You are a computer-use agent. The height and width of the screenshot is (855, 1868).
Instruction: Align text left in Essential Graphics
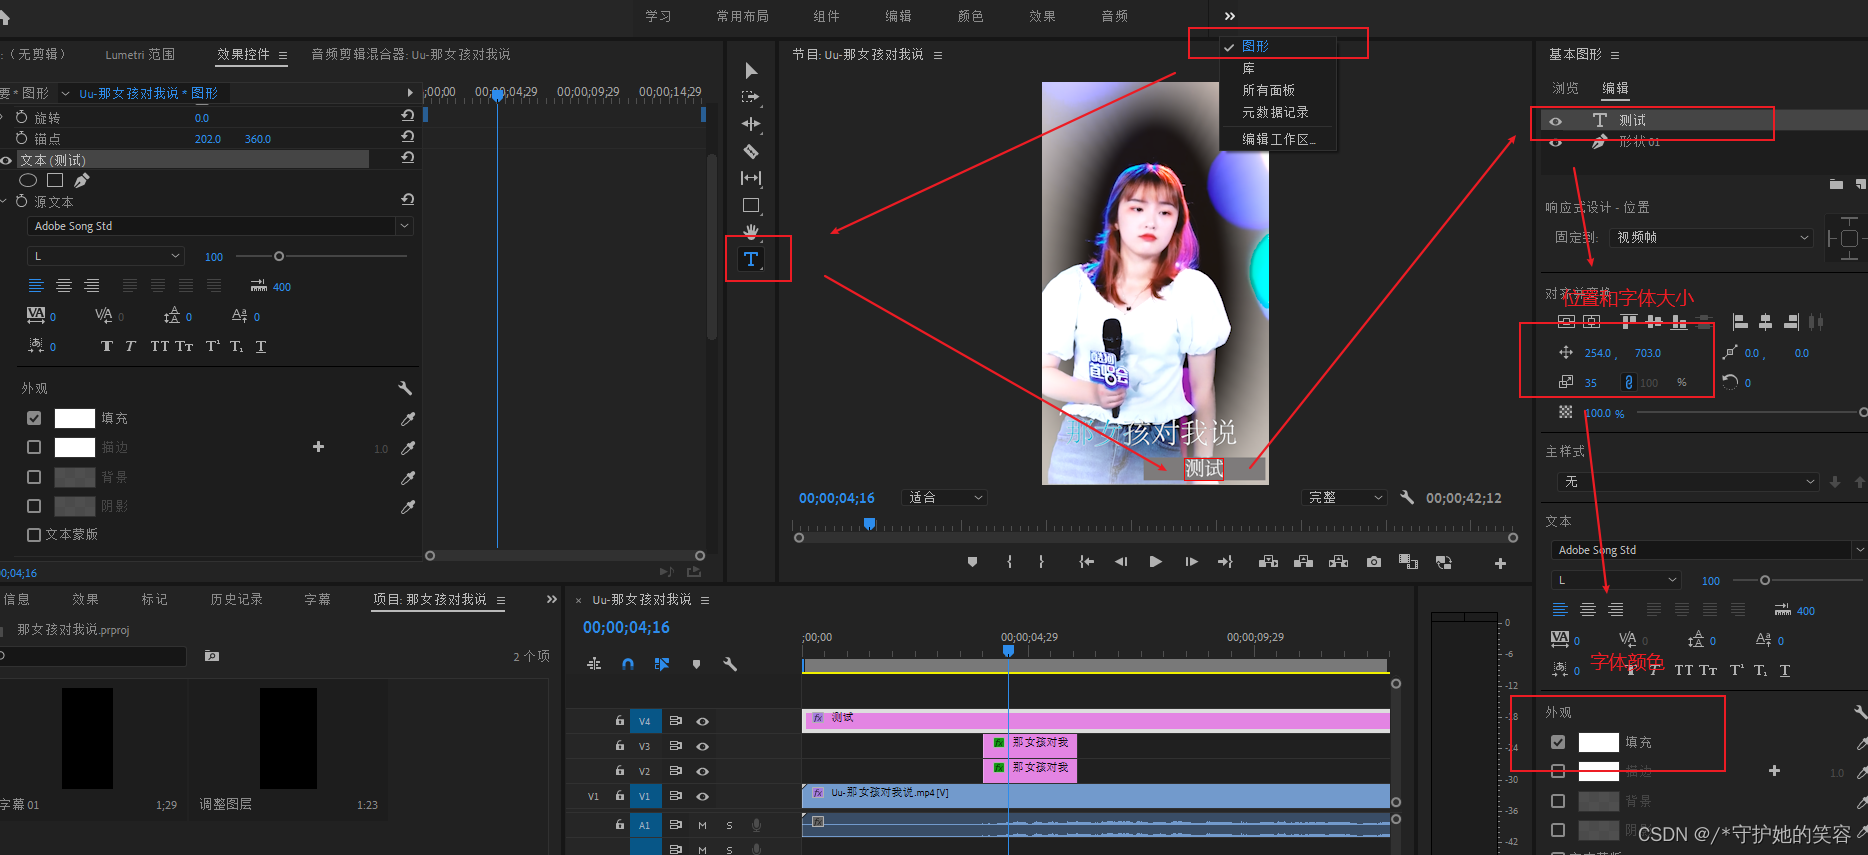click(1560, 610)
